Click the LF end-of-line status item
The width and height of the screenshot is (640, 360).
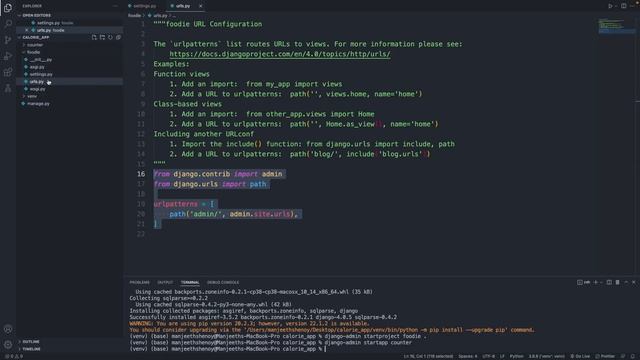(x=502, y=356)
